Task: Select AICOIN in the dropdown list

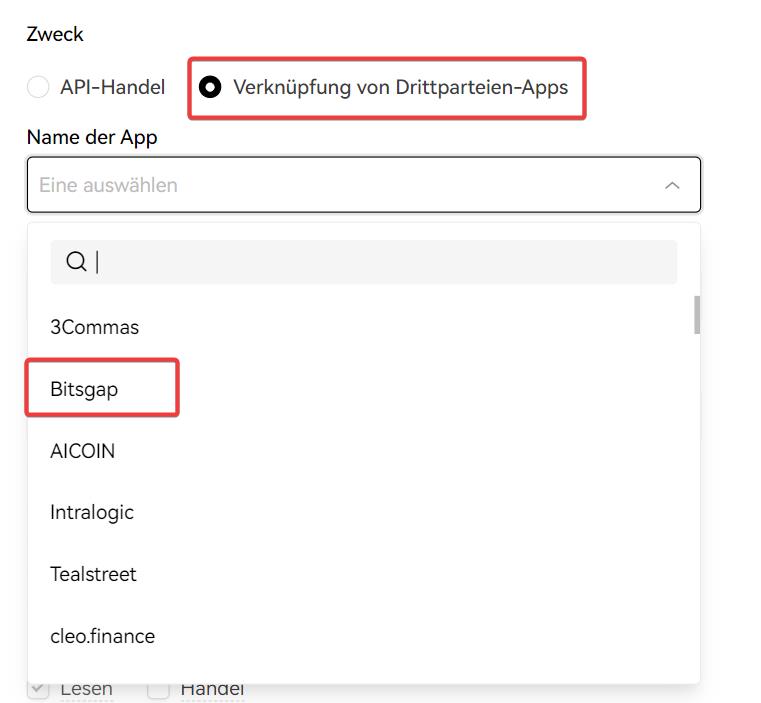Action: 83,451
